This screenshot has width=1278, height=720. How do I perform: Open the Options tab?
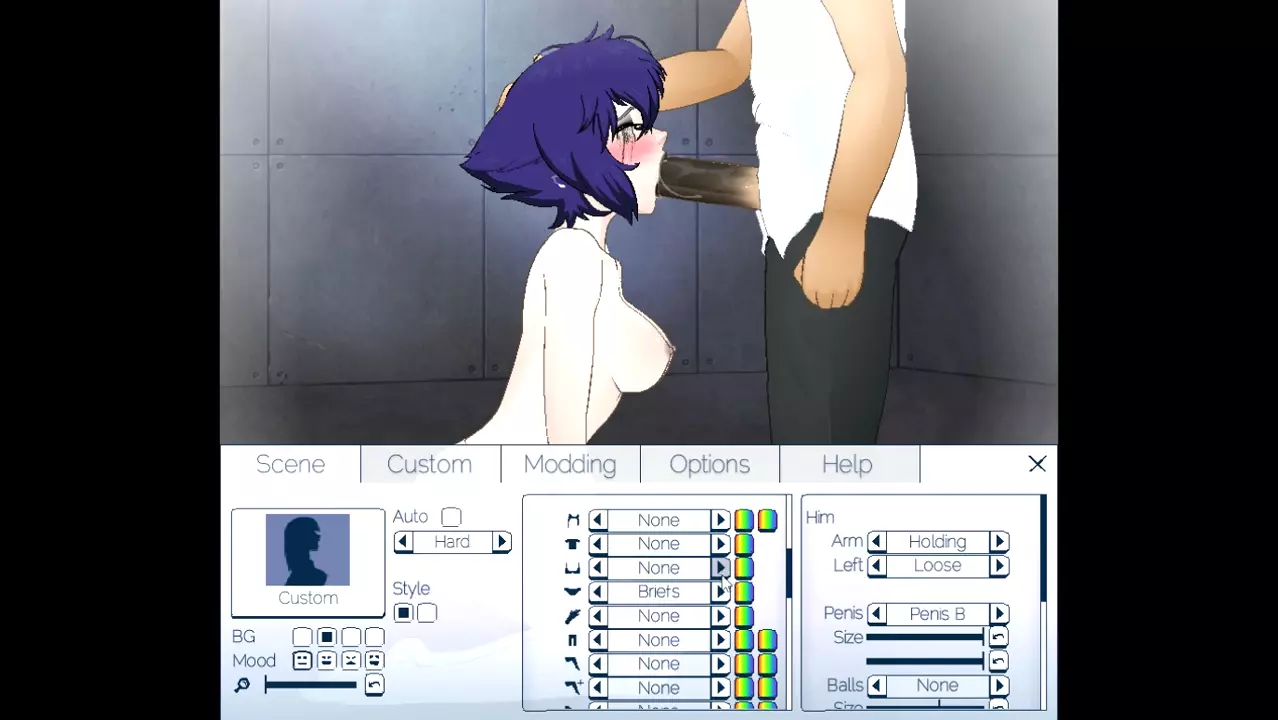click(x=709, y=464)
